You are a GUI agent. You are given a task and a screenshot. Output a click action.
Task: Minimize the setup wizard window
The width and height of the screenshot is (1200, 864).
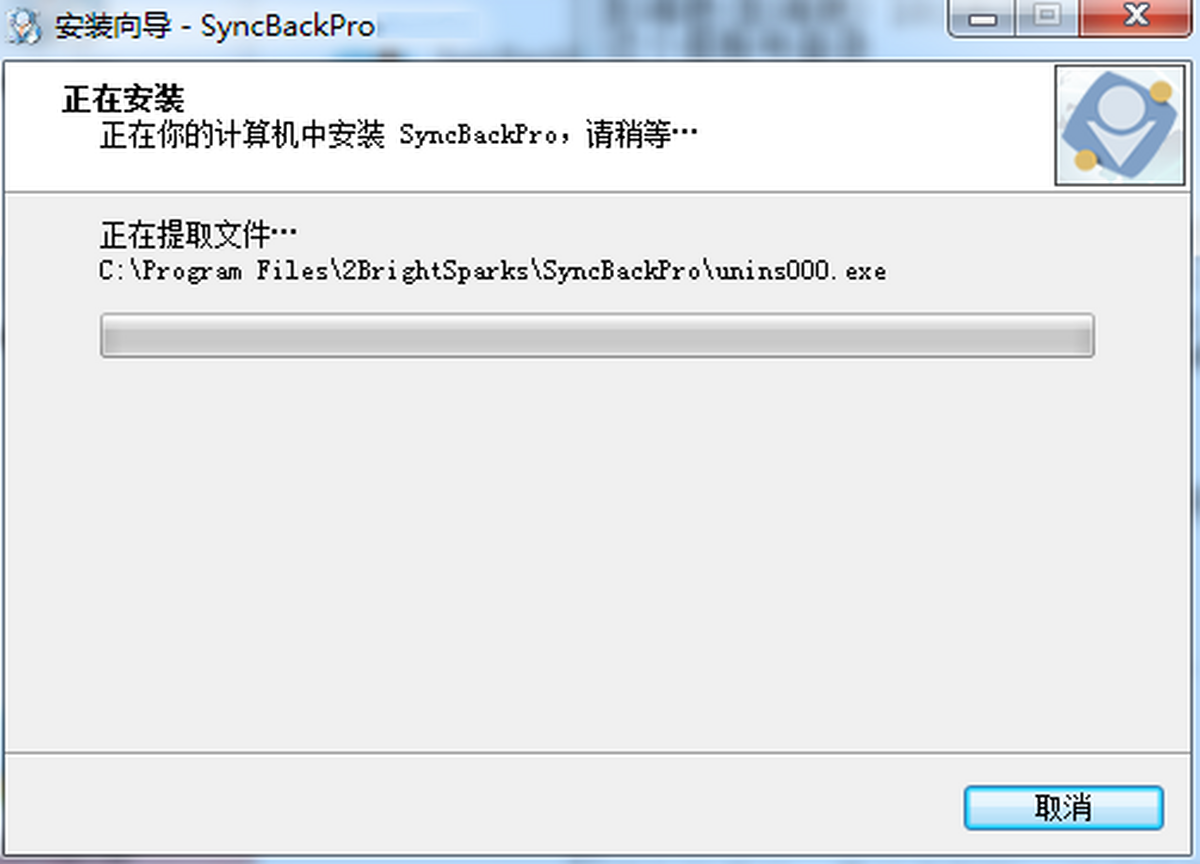[x=983, y=18]
